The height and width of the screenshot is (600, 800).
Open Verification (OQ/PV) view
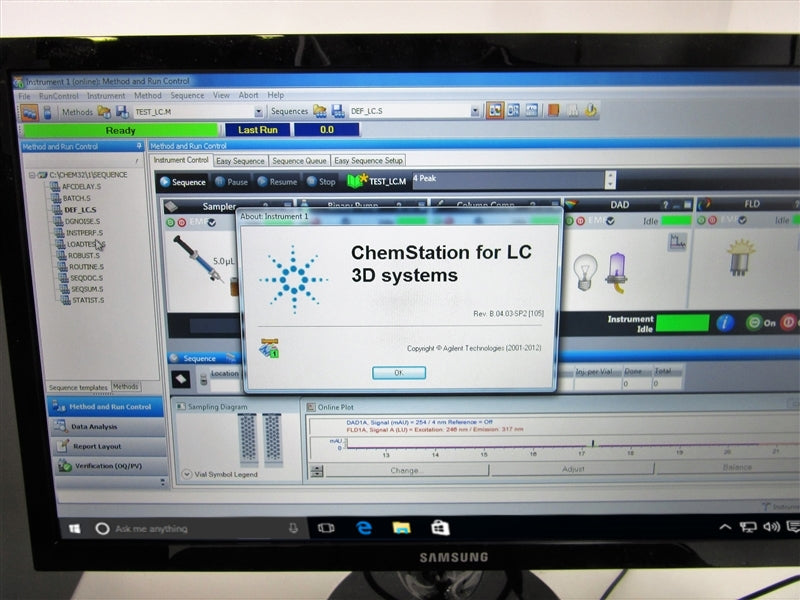pos(110,466)
